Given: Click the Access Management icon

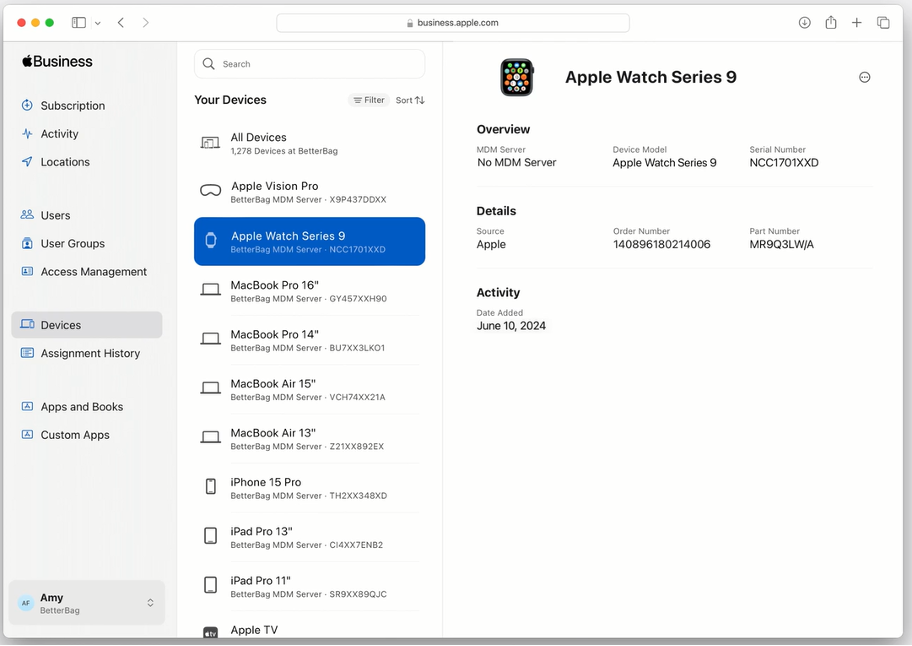Looking at the screenshot, I should point(27,271).
